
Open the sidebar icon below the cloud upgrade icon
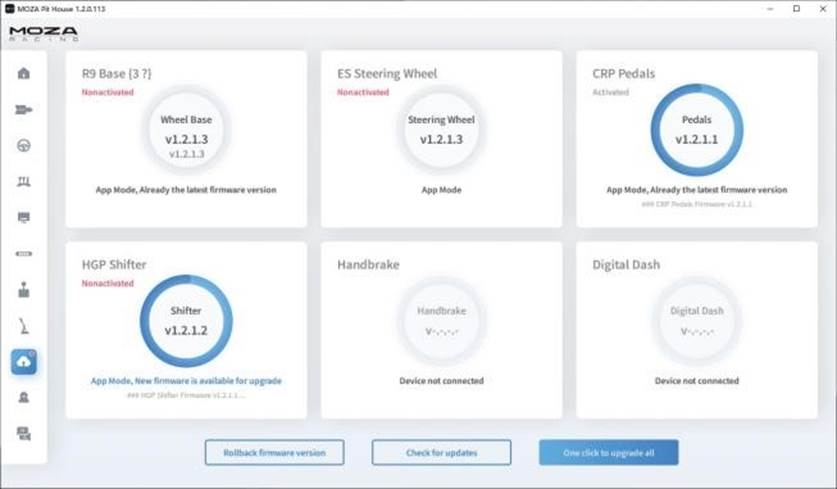click(x=23, y=397)
